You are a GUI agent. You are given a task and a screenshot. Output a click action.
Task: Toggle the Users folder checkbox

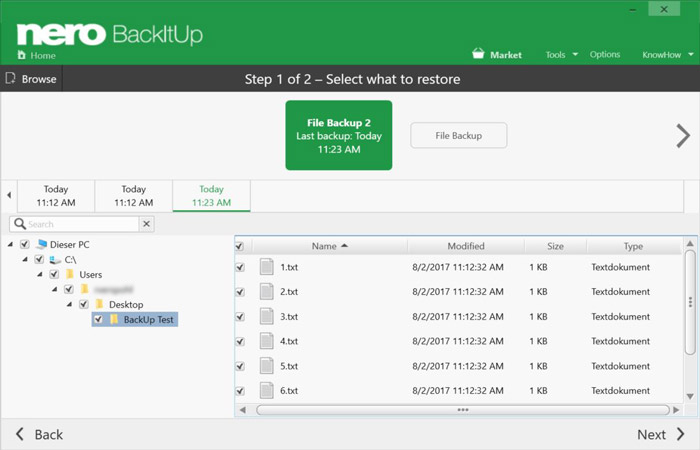tap(54, 274)
